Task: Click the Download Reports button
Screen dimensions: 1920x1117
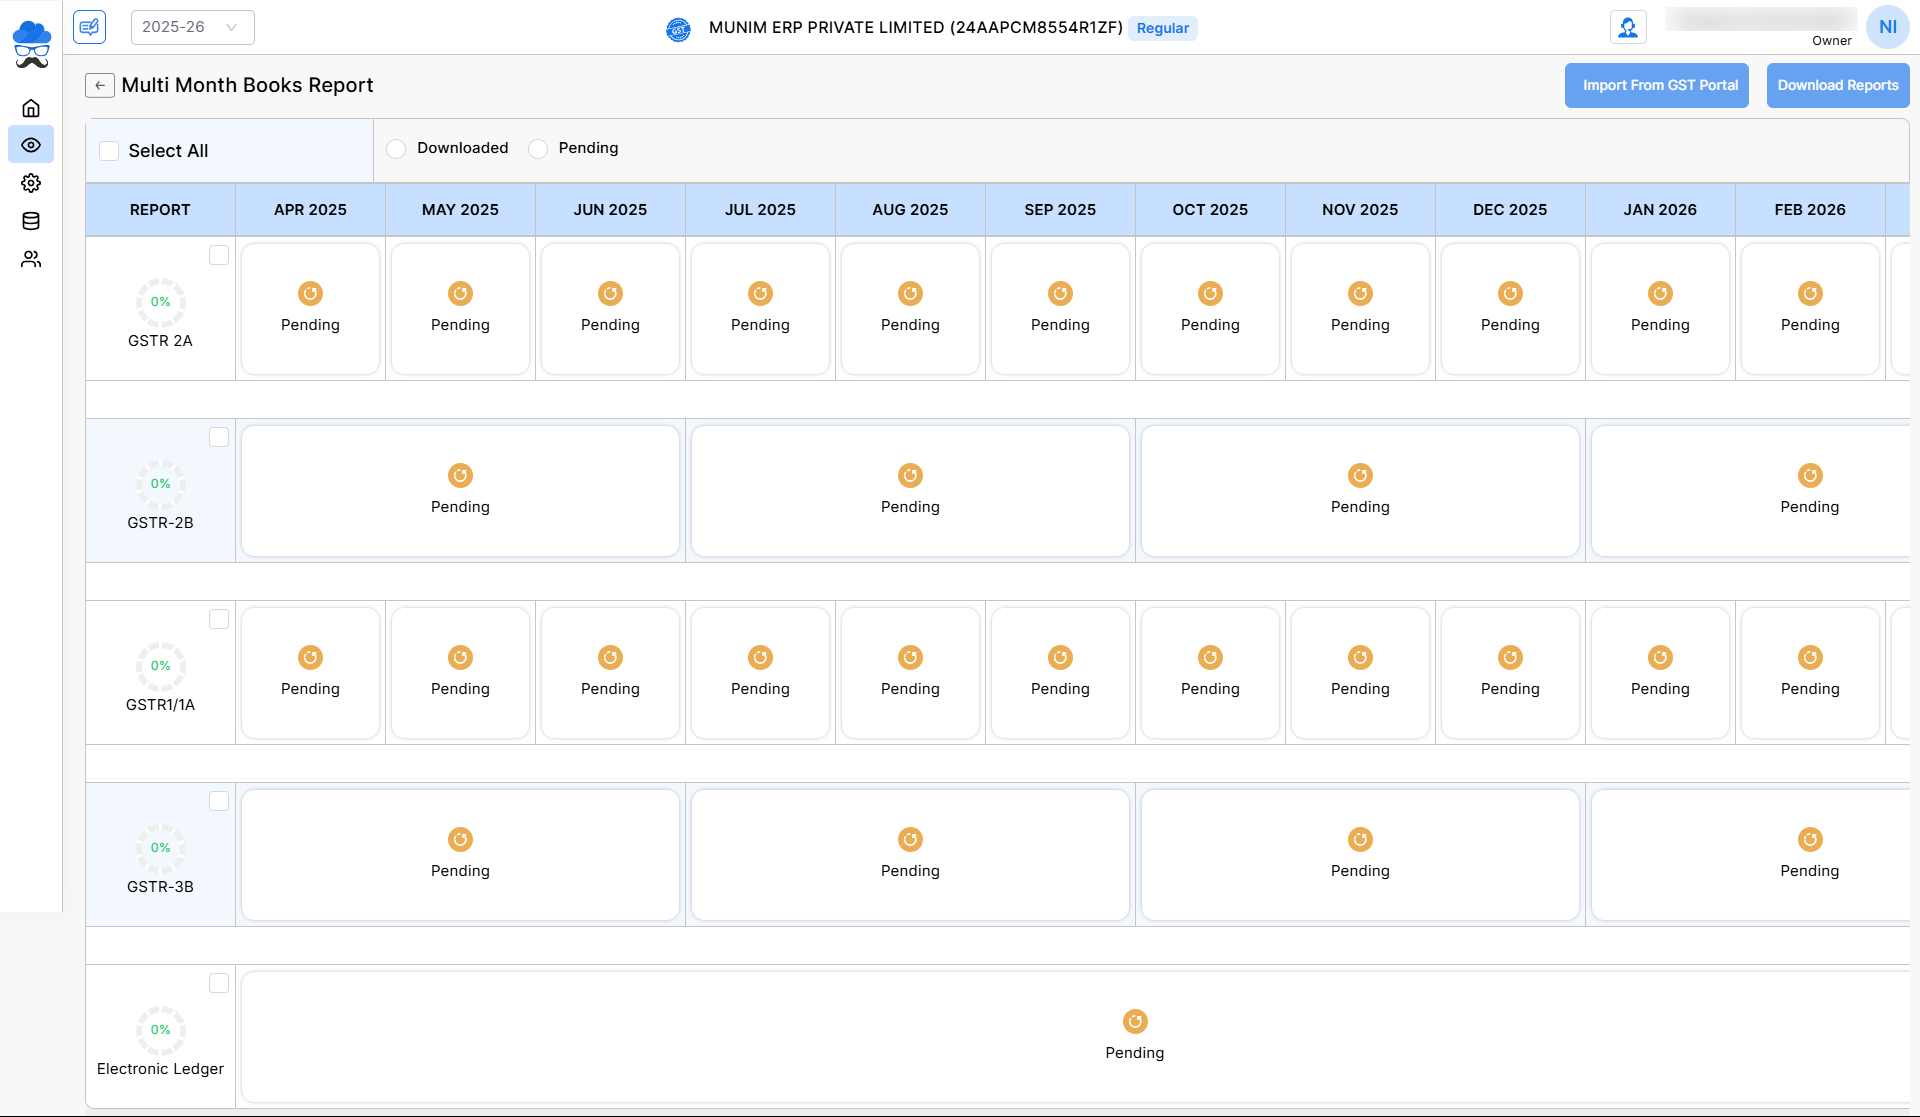Action: click(x=1837, y=85)
